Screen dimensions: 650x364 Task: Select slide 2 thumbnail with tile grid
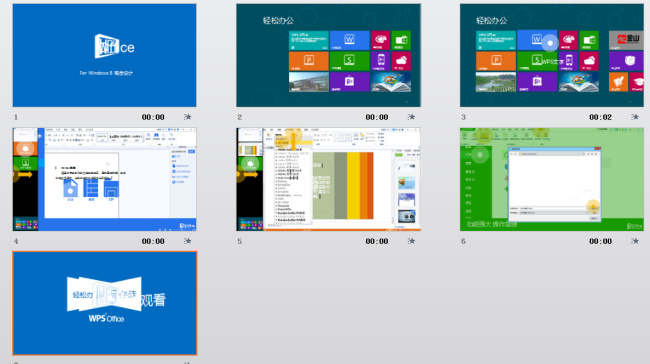tap(328, 56)
